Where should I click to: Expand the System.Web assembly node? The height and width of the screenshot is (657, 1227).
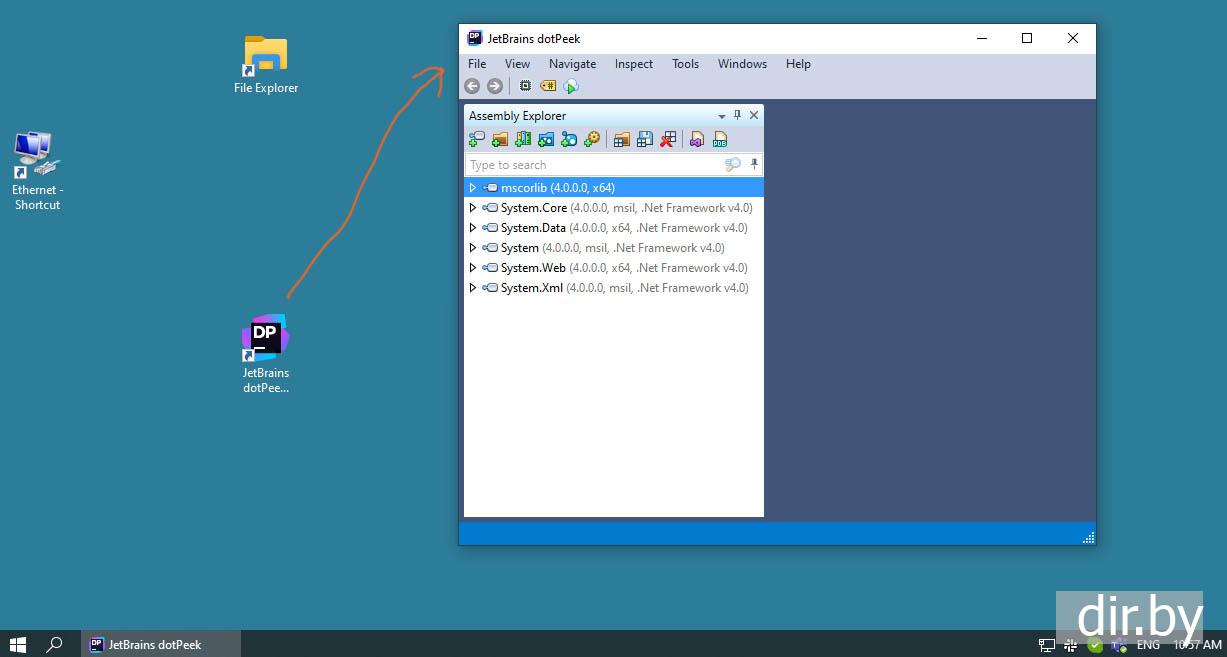point(473,268)
